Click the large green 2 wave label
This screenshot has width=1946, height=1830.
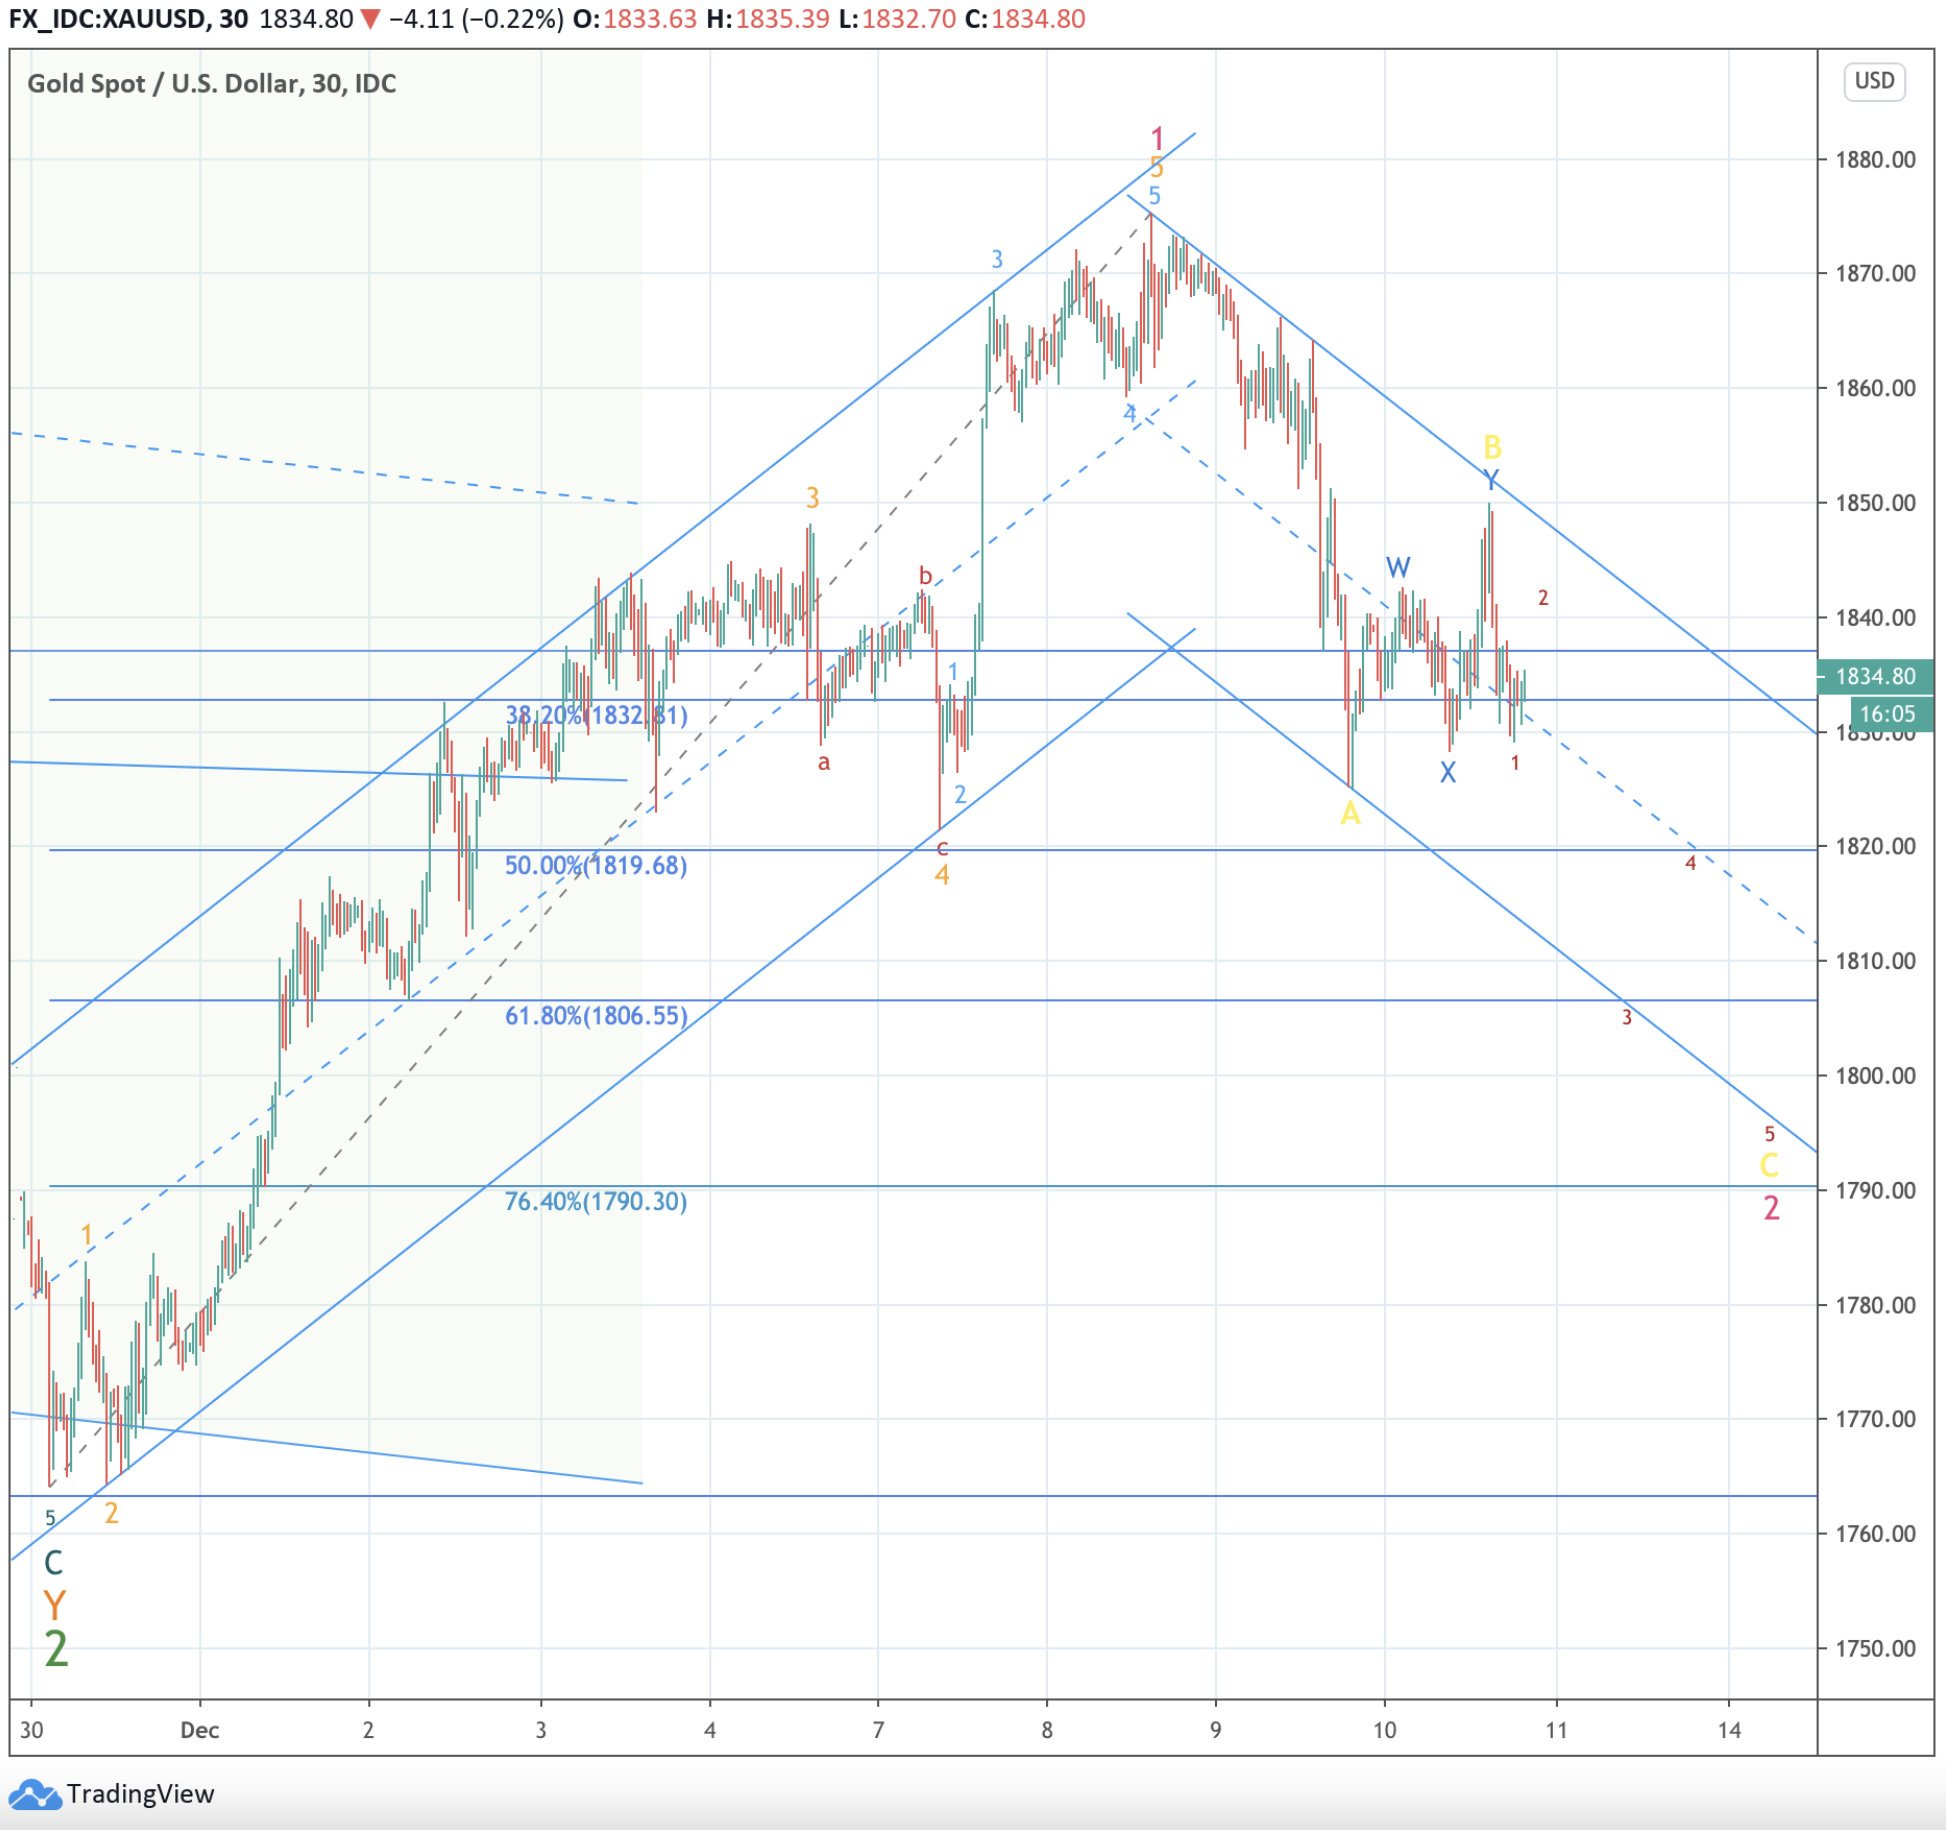(x=56, y=1648)
